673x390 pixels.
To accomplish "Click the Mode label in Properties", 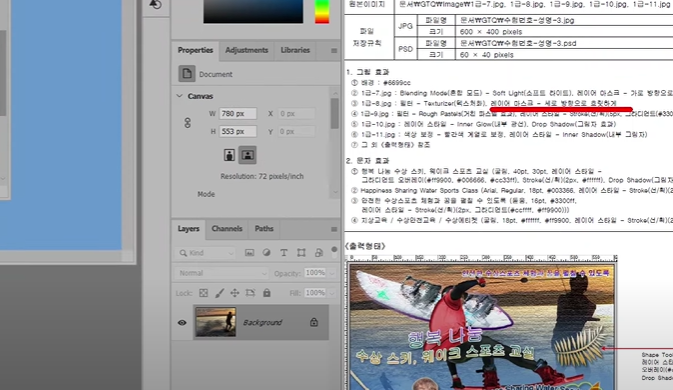I will tap(206, 194).
